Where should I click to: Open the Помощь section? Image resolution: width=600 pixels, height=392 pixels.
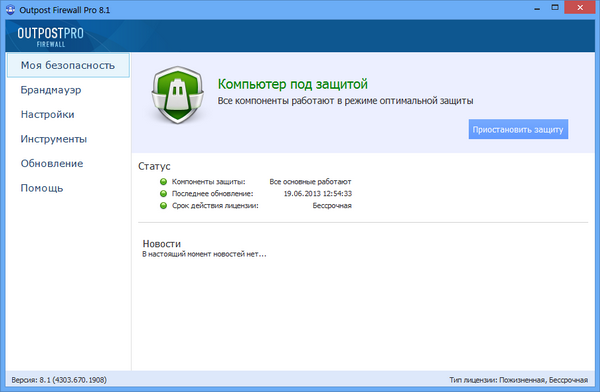click(42, 188)
